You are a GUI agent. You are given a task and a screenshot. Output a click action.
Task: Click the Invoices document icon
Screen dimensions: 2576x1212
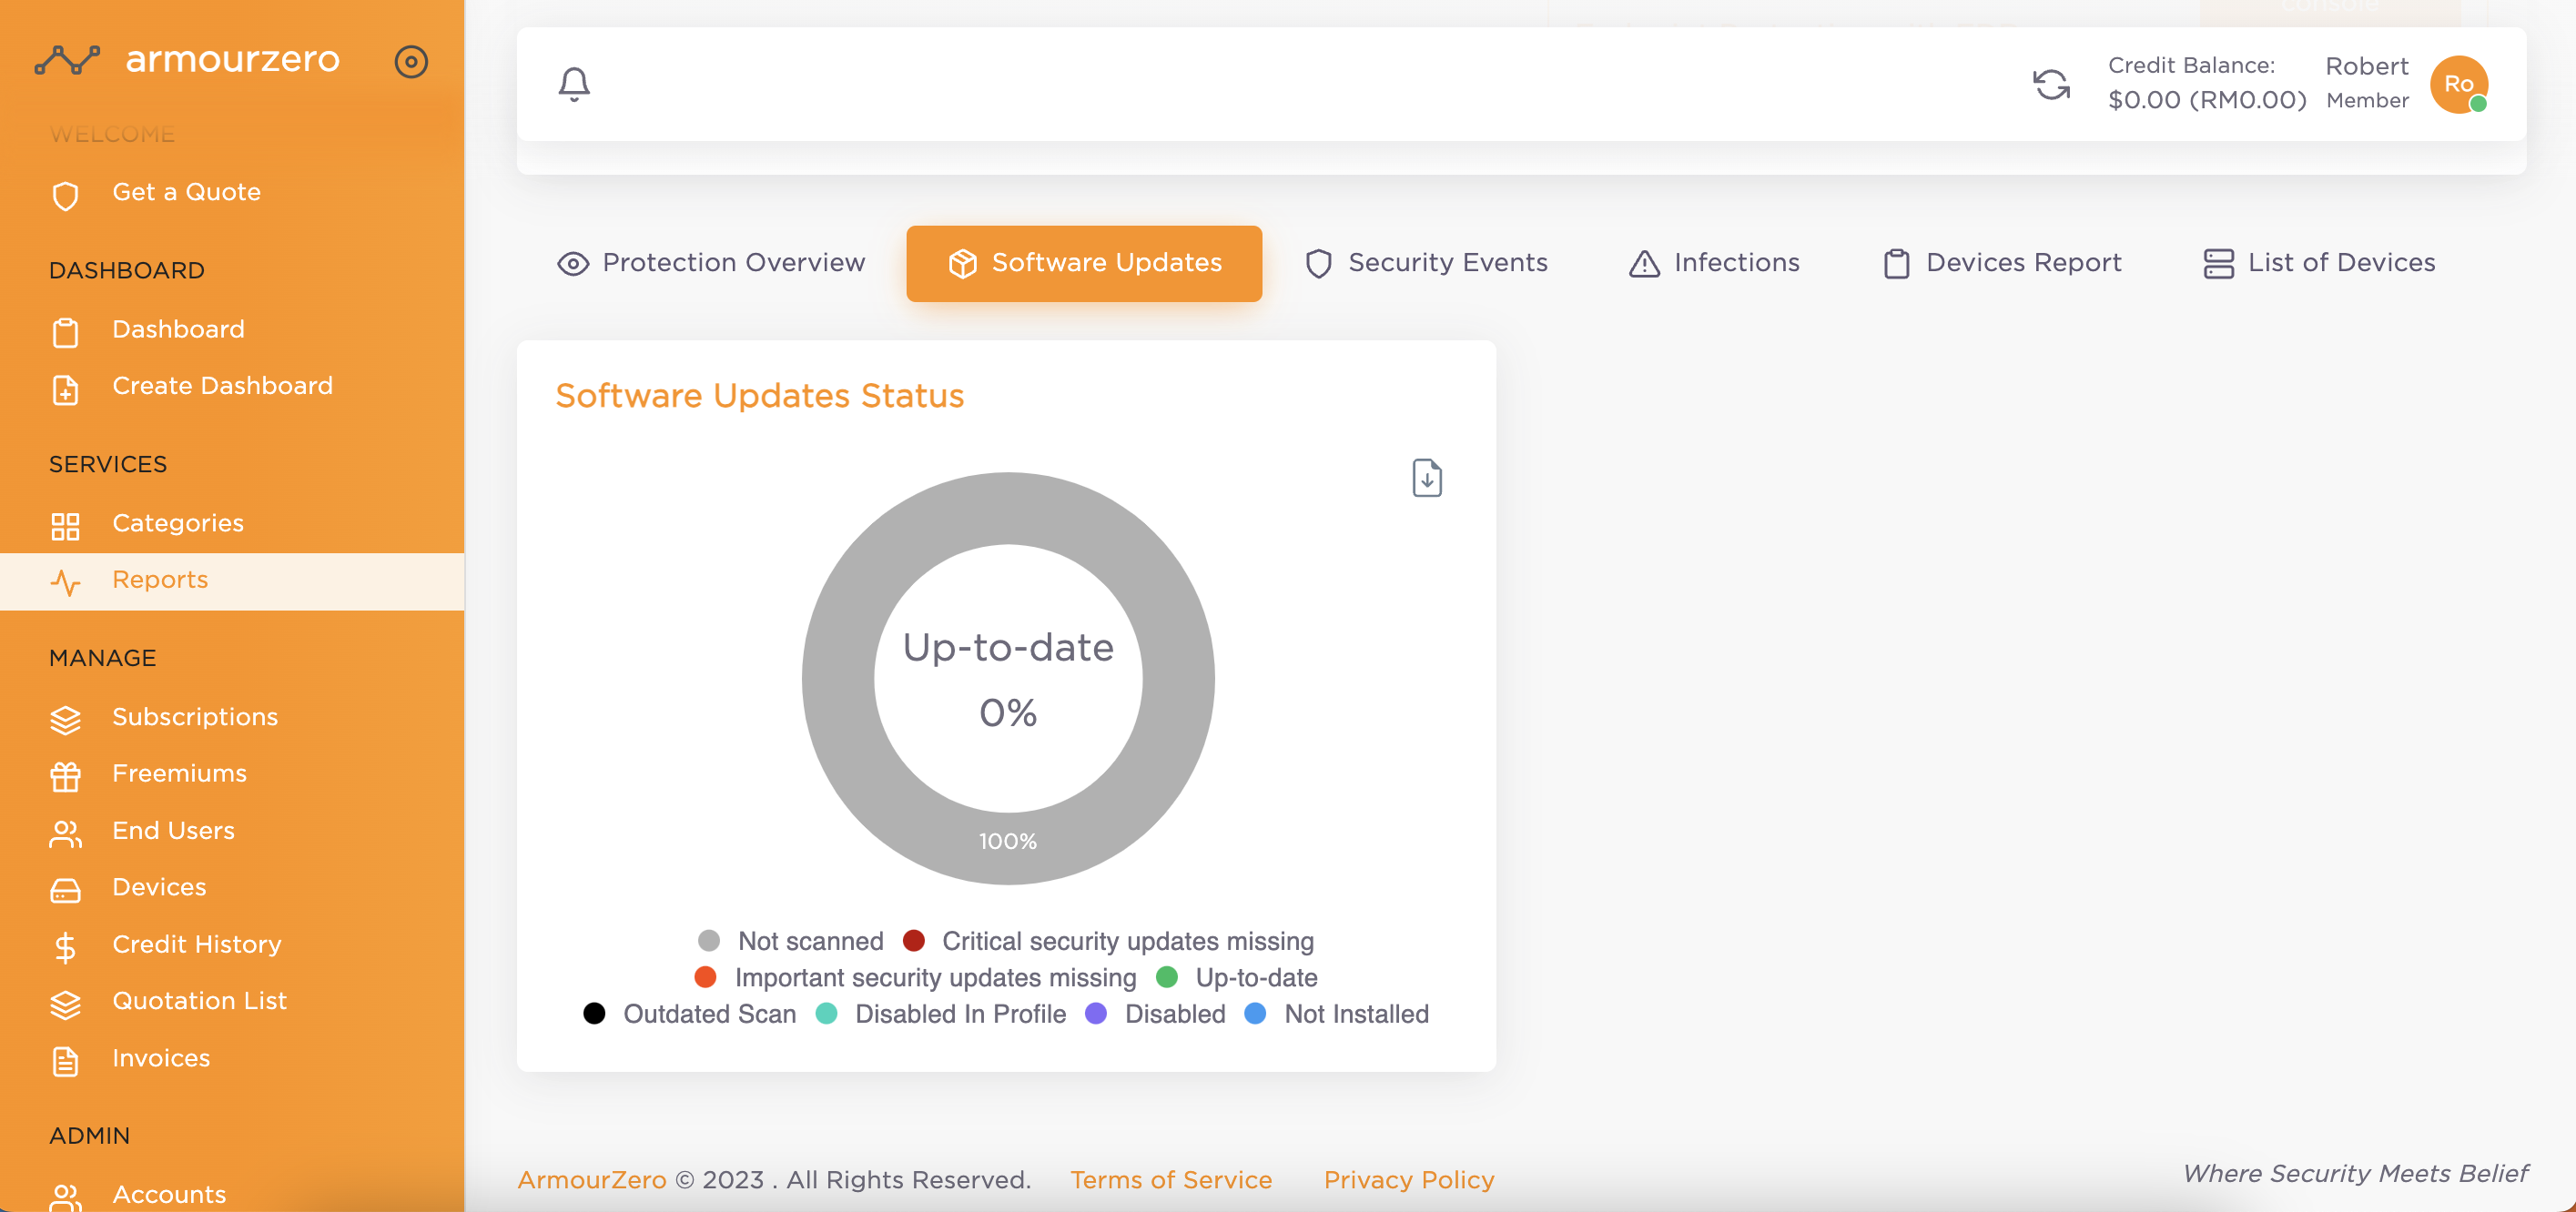[66, 1060]
